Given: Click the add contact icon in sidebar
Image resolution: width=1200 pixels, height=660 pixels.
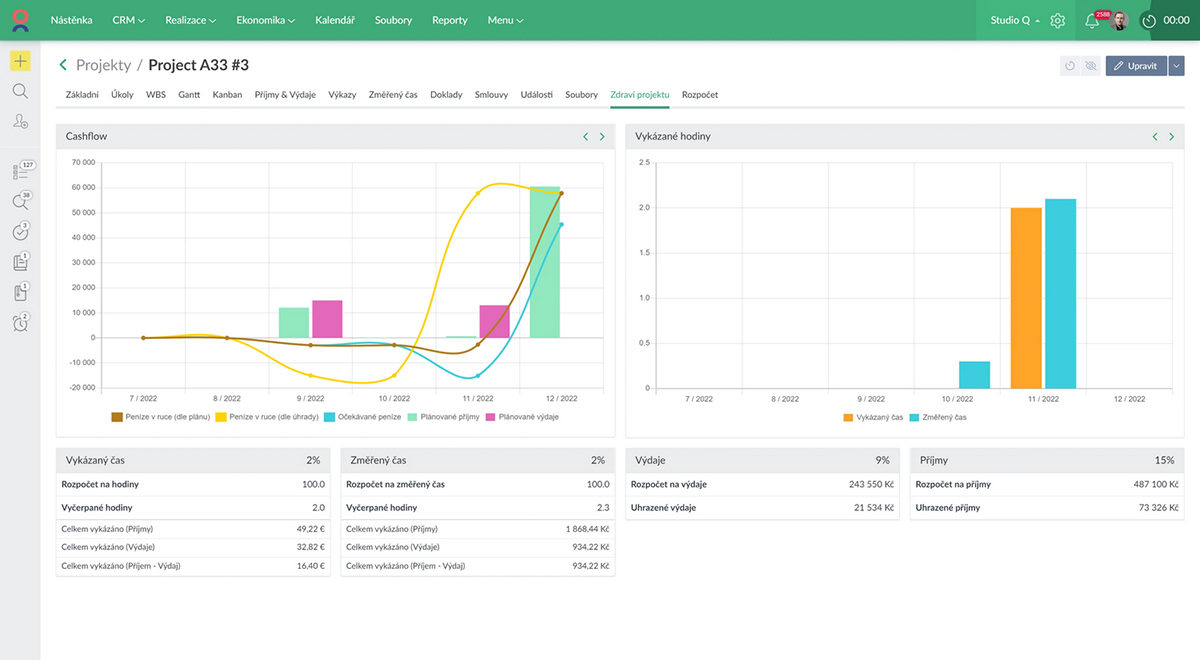Looking at the screenshot, I should pos(20,121).
